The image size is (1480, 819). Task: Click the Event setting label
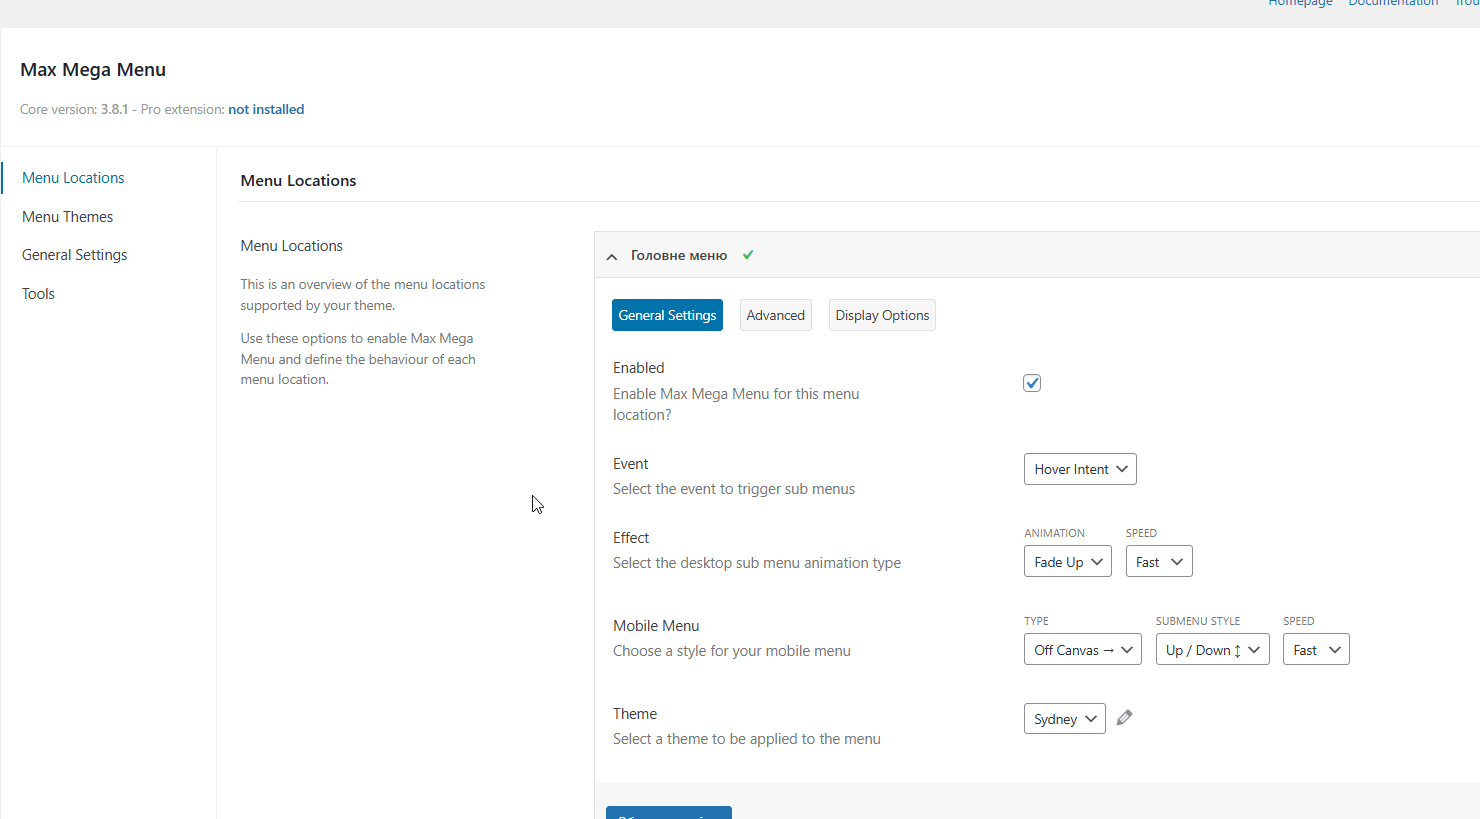click(x=631, y=464)
